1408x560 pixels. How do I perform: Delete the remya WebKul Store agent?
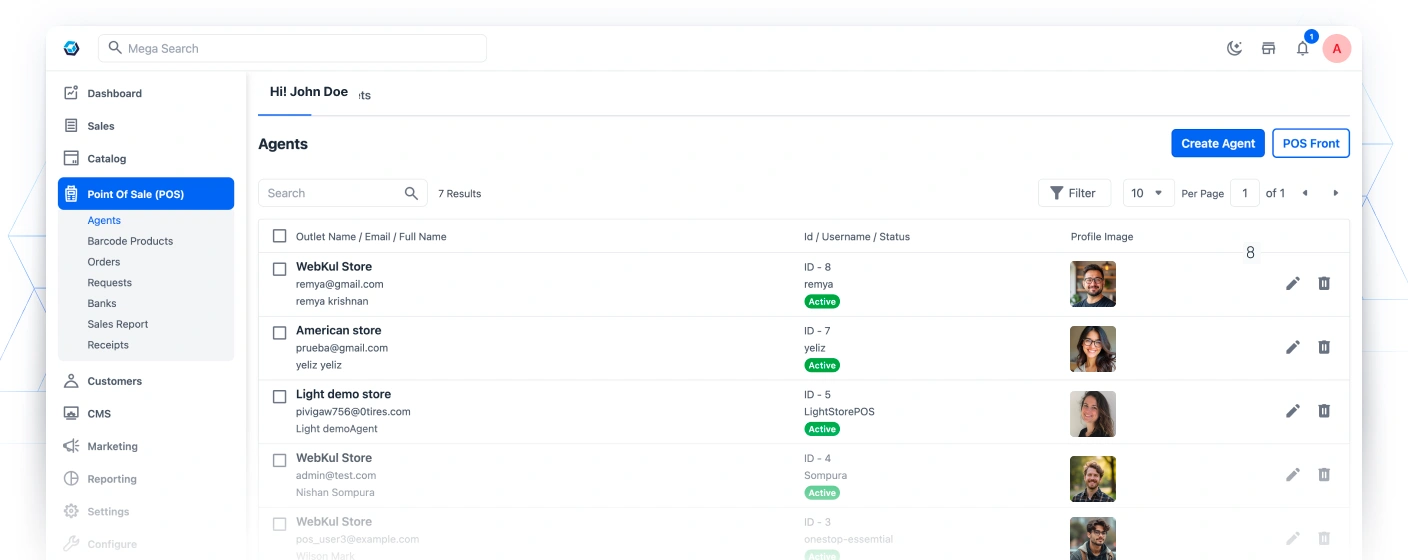[x=1324, y=284]
